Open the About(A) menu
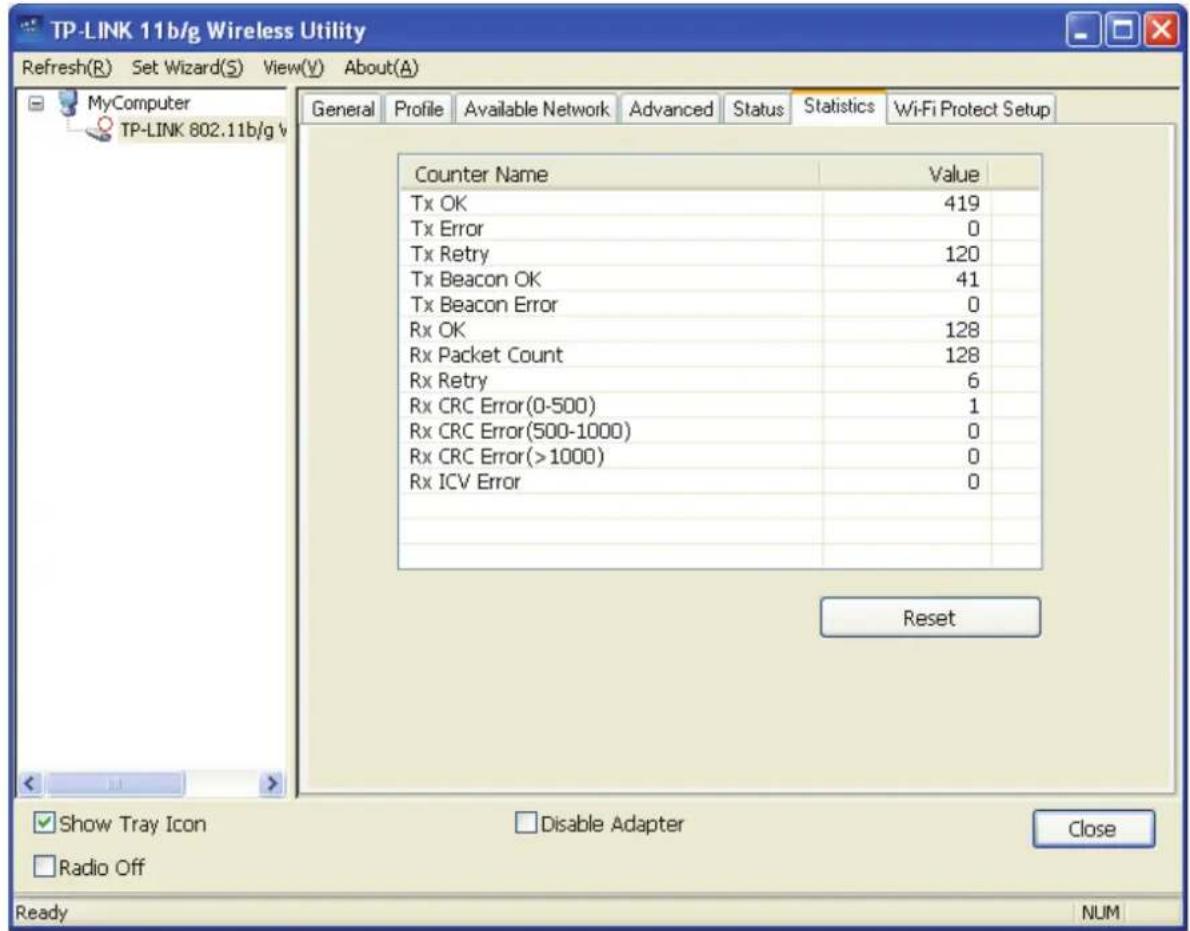This screenshot has height=931, width=1190. coord(381,68)
